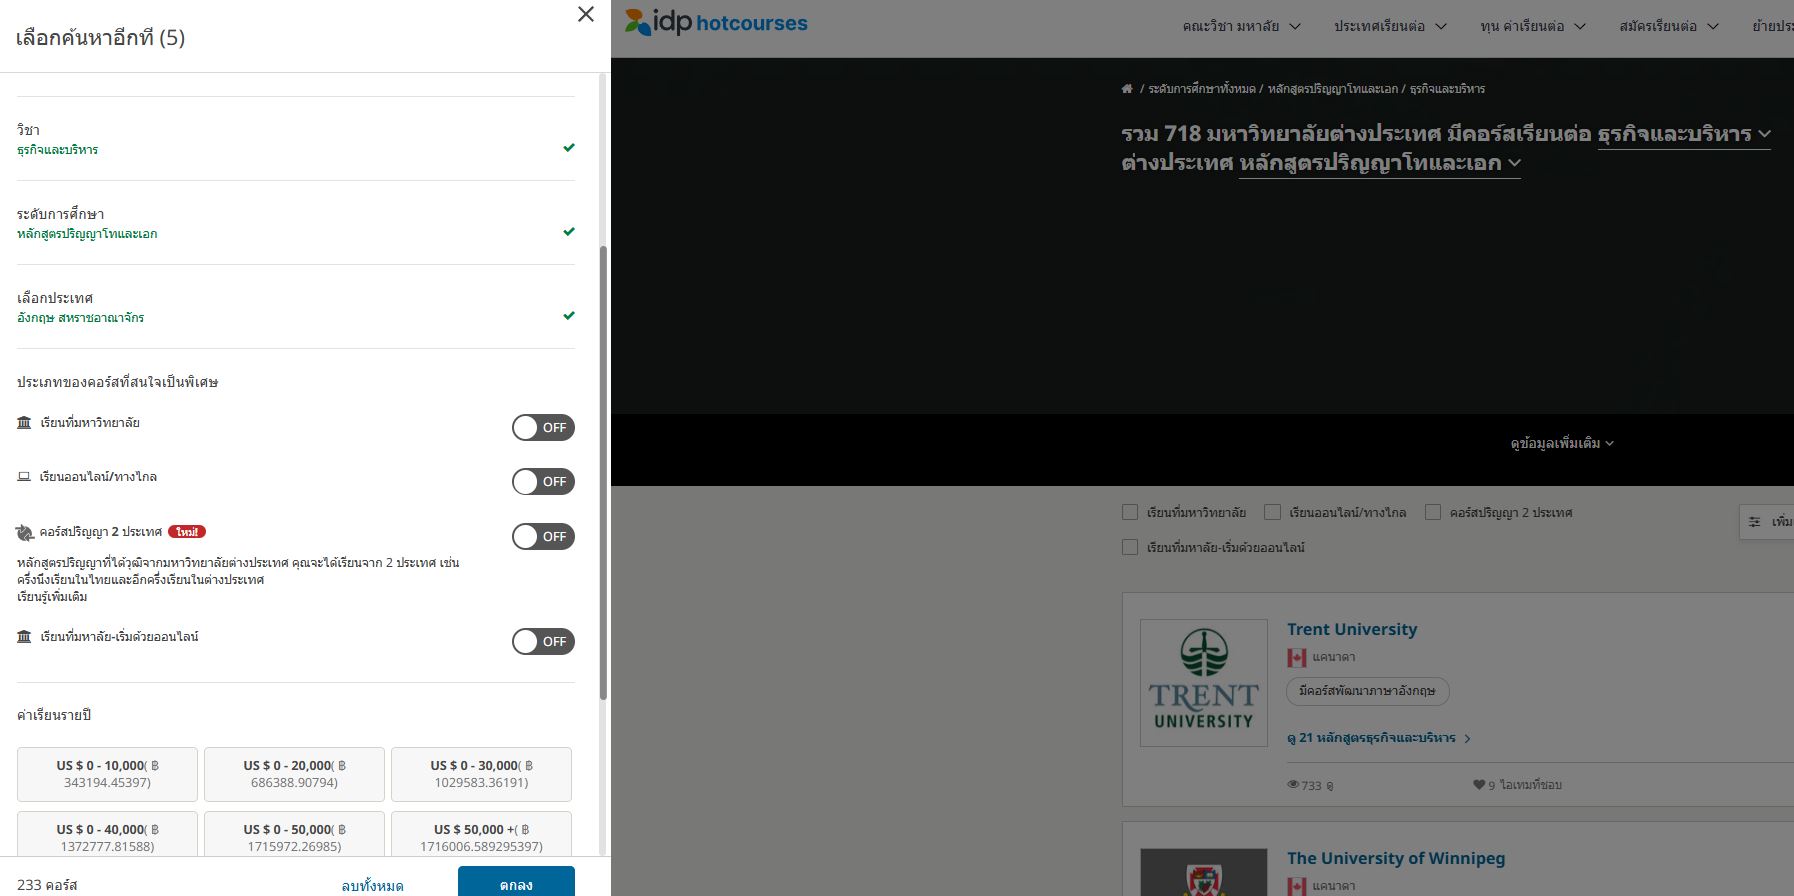The image size is (1794, 896).
Task: Click the University of Winnipeg logo thumbnail
Action: [1204, 872]
